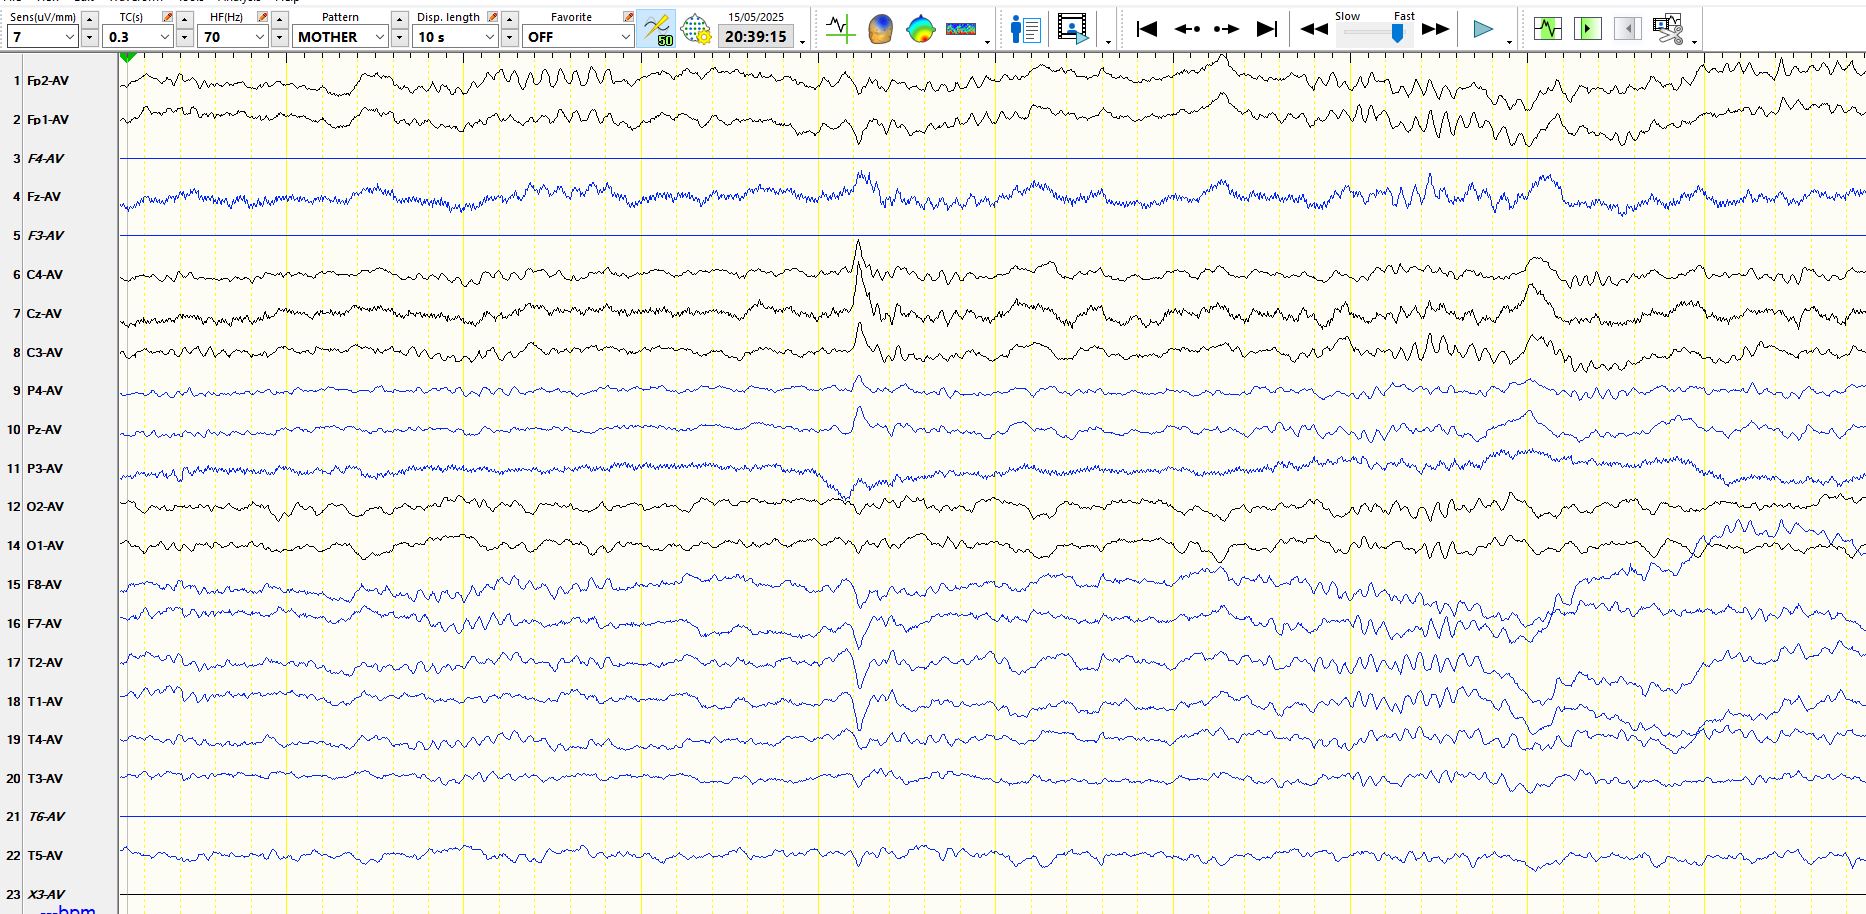Show the rainbow topography map
This screenshot has width=1866, height=914.
pyautogui.click(x=920, y=29)
